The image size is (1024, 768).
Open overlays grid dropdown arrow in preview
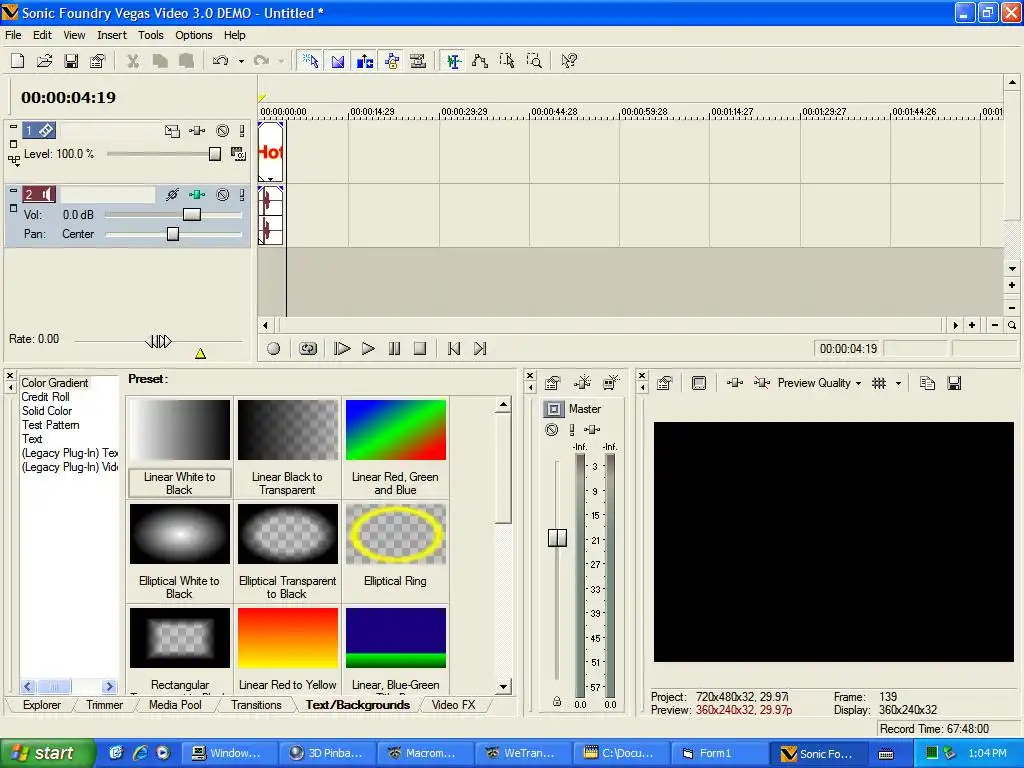[899, 383]
